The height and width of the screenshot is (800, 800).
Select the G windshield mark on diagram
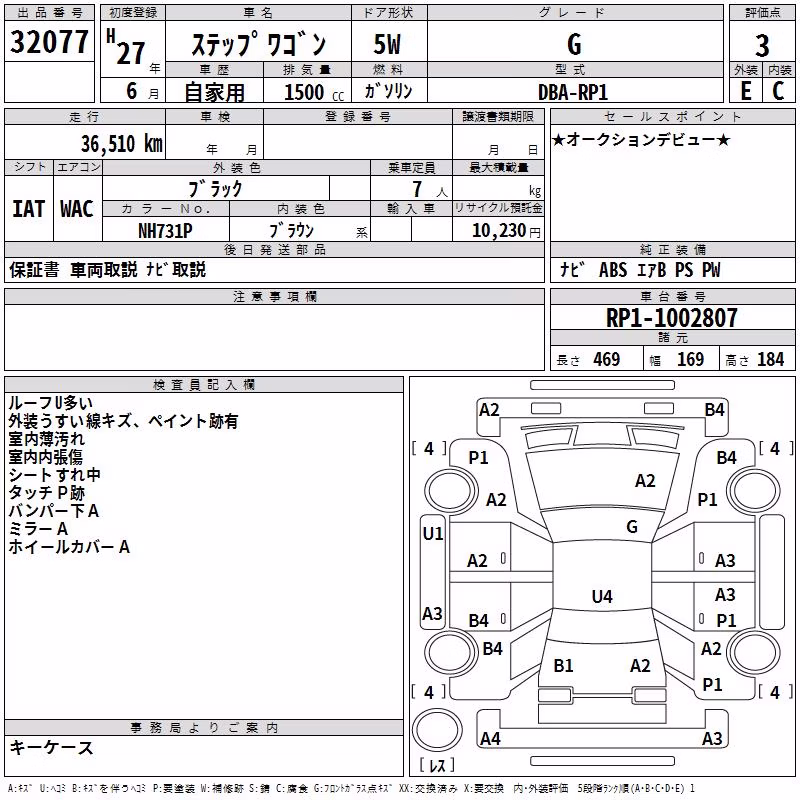632,527
